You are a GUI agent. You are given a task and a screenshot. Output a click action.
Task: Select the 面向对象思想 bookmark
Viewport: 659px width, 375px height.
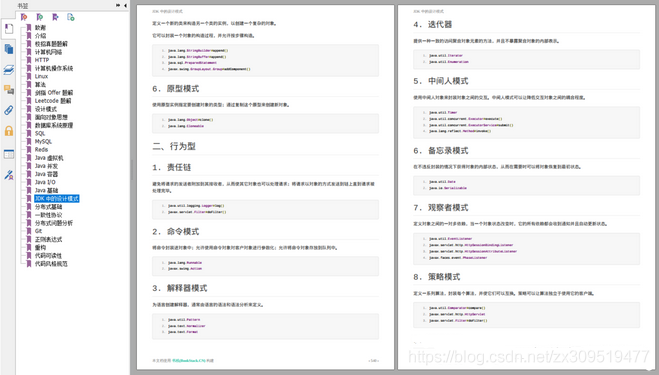pyautogui.click(x=51, y=117)
